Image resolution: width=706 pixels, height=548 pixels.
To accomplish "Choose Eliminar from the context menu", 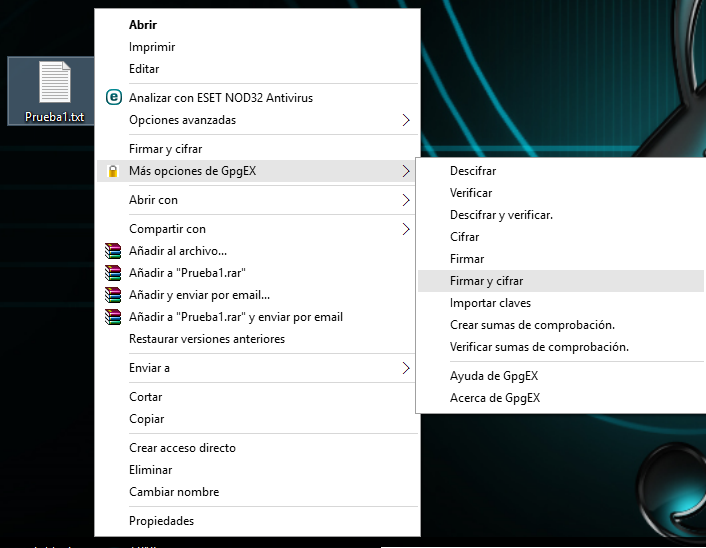I will click(x=258, y=470).
